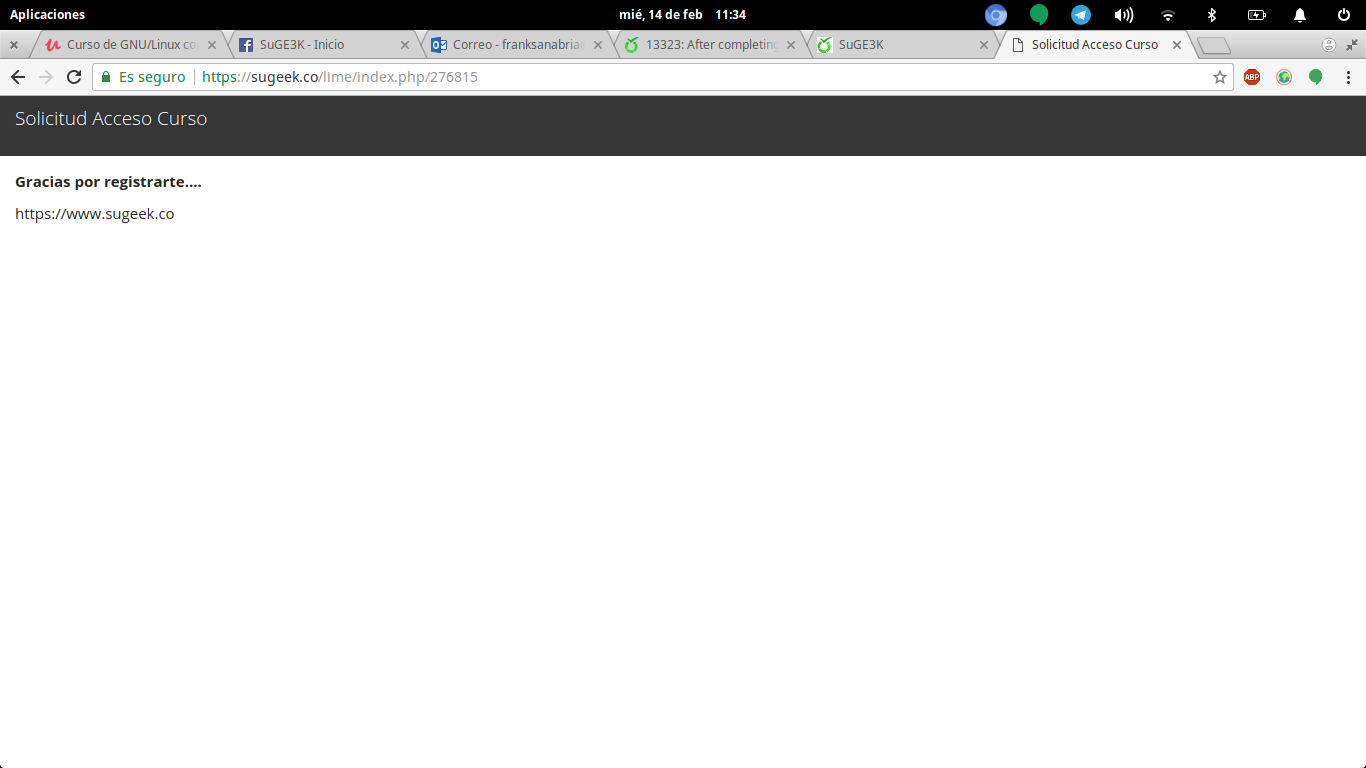Click the Es seguro site info label
The height and width of the screenshot is (768, 1366).
[x=152, y=77]
